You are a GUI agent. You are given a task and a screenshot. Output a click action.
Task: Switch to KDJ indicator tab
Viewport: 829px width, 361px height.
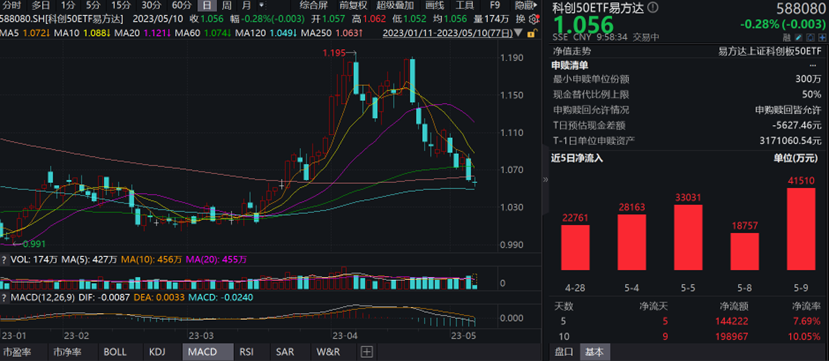coord(158,352)
